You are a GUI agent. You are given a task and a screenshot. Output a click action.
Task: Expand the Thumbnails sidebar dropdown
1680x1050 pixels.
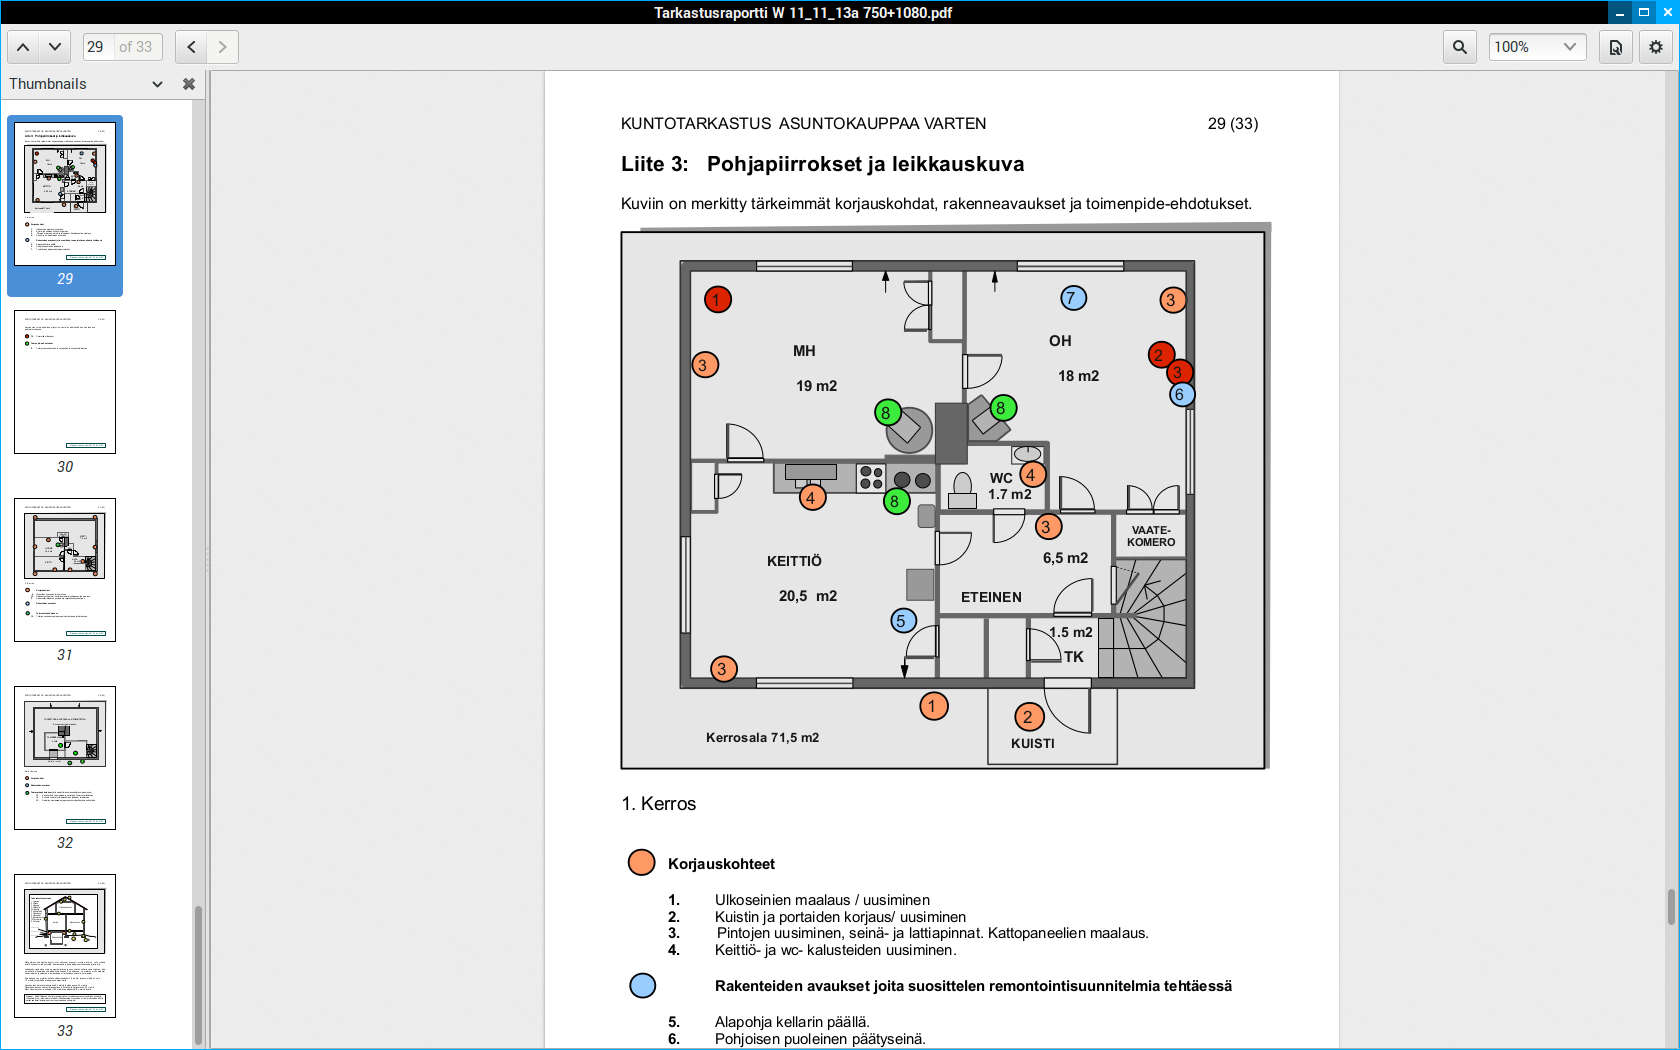[157, 84]
